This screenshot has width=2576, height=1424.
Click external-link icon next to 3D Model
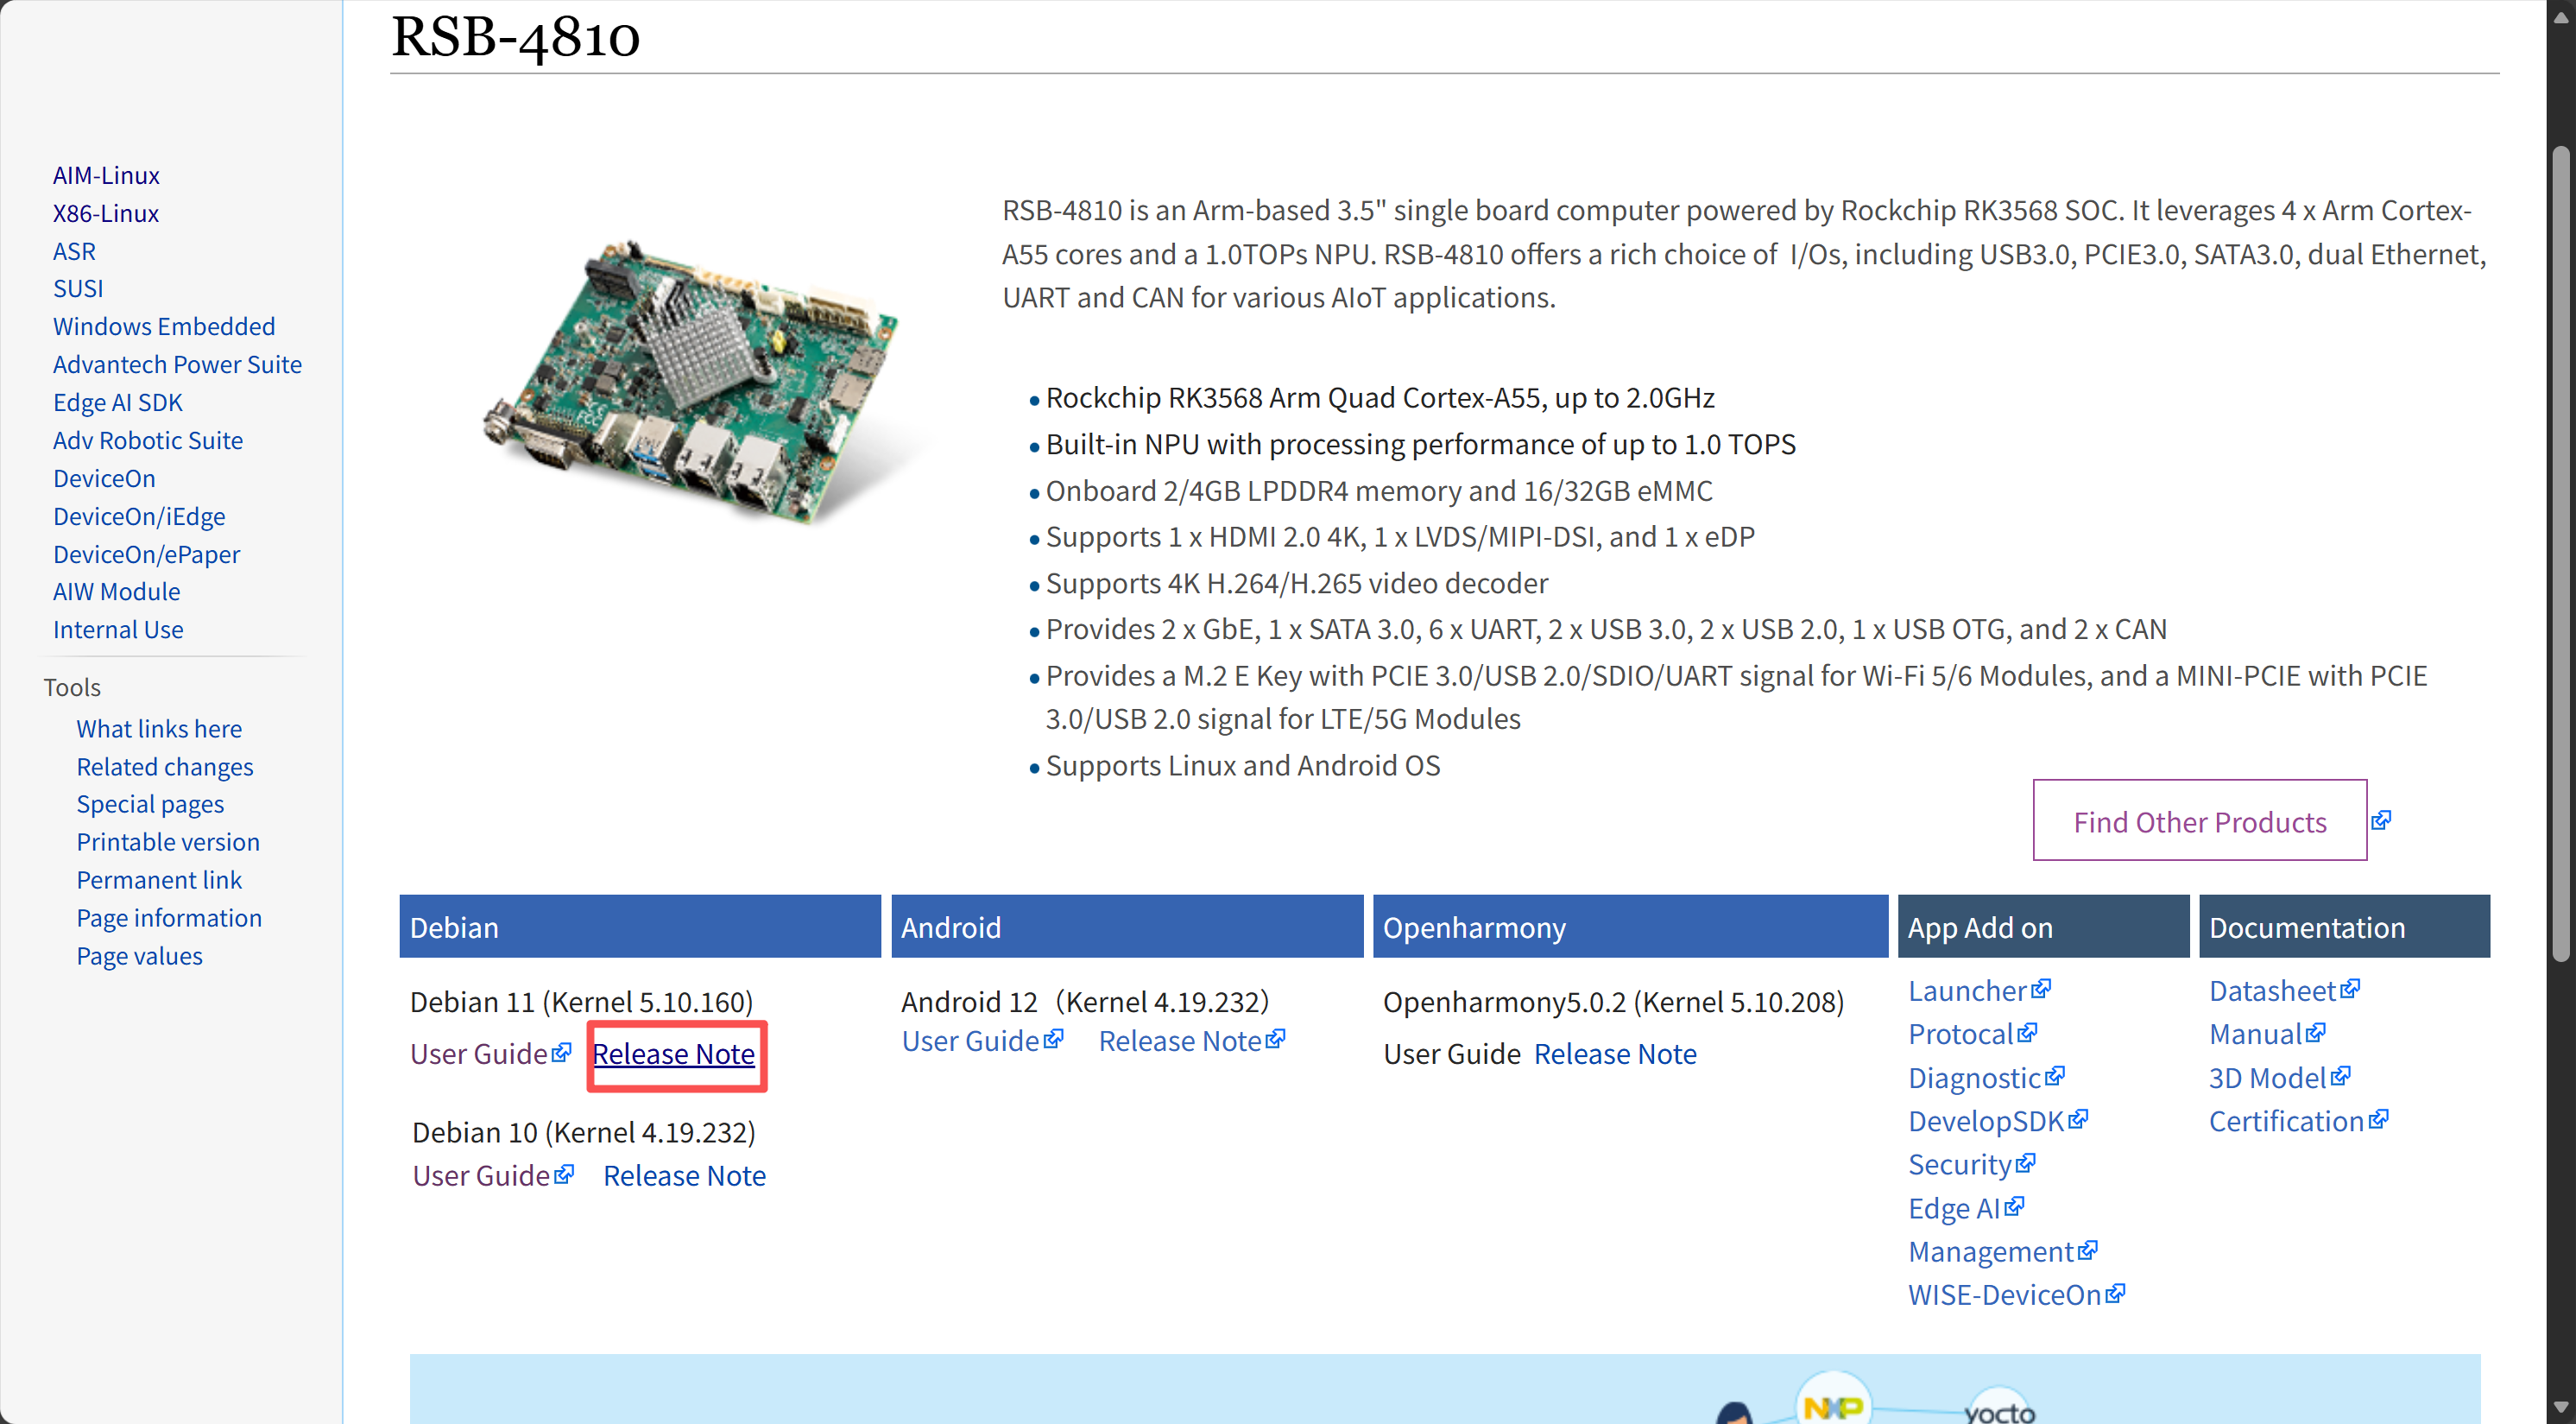tap(2341, 1076)
